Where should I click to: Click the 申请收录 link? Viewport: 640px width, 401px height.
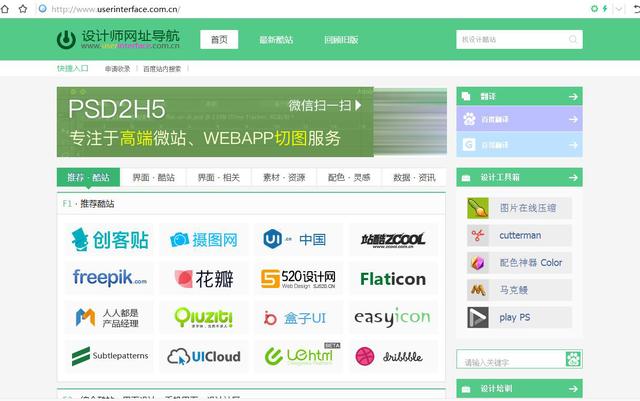click(x=118, y=69)
